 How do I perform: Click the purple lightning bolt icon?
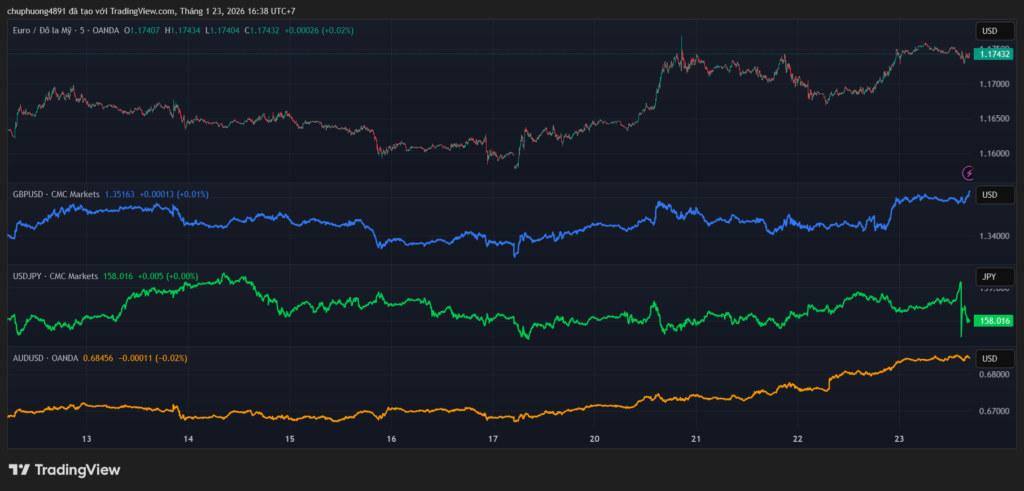tap(968, 173)
